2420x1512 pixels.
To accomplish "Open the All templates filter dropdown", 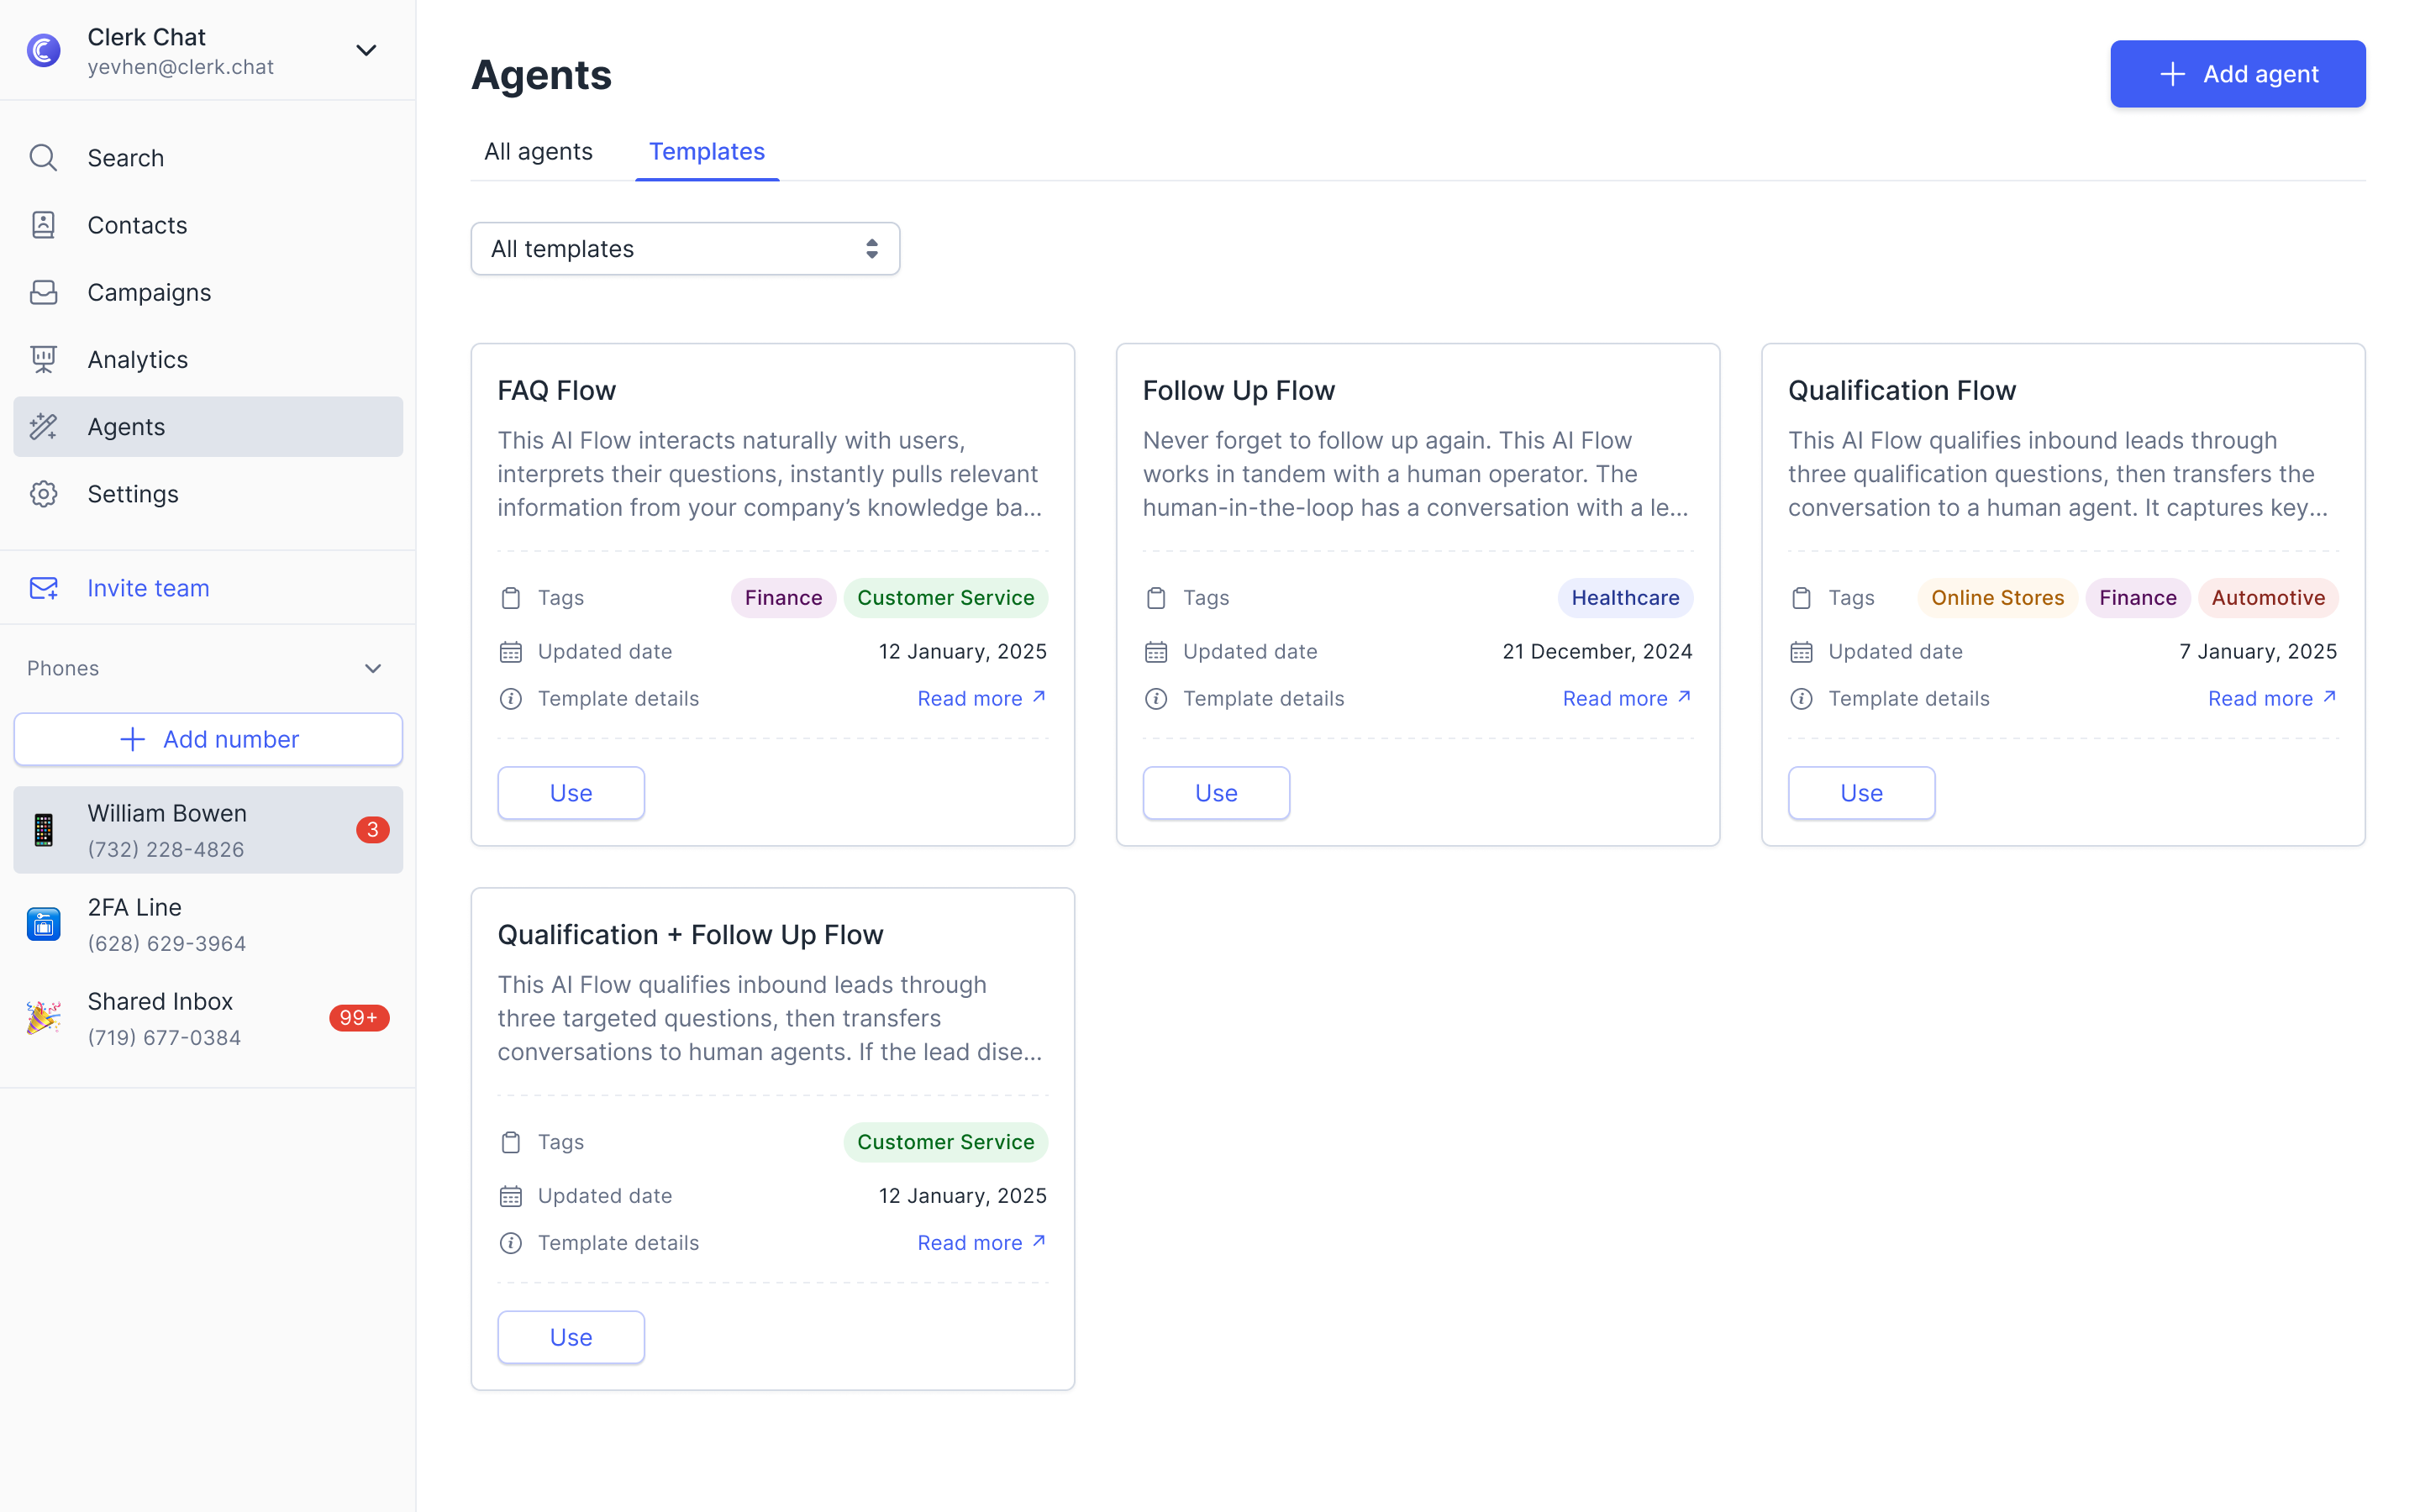I will (x=685, y=249).
